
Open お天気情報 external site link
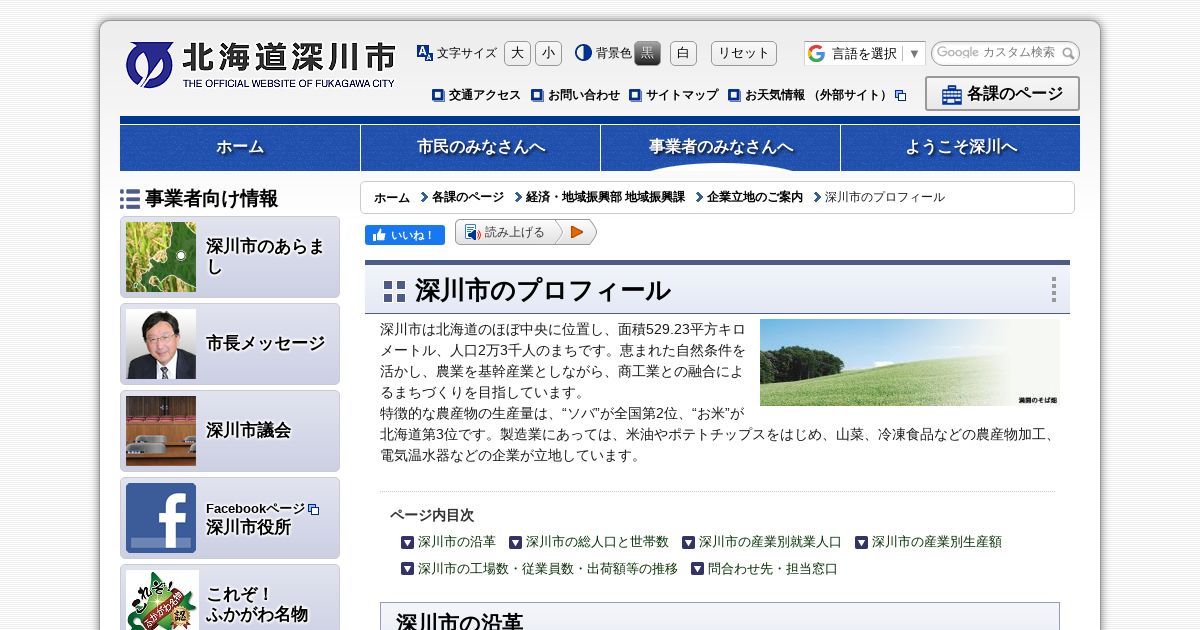coord(818,95)
